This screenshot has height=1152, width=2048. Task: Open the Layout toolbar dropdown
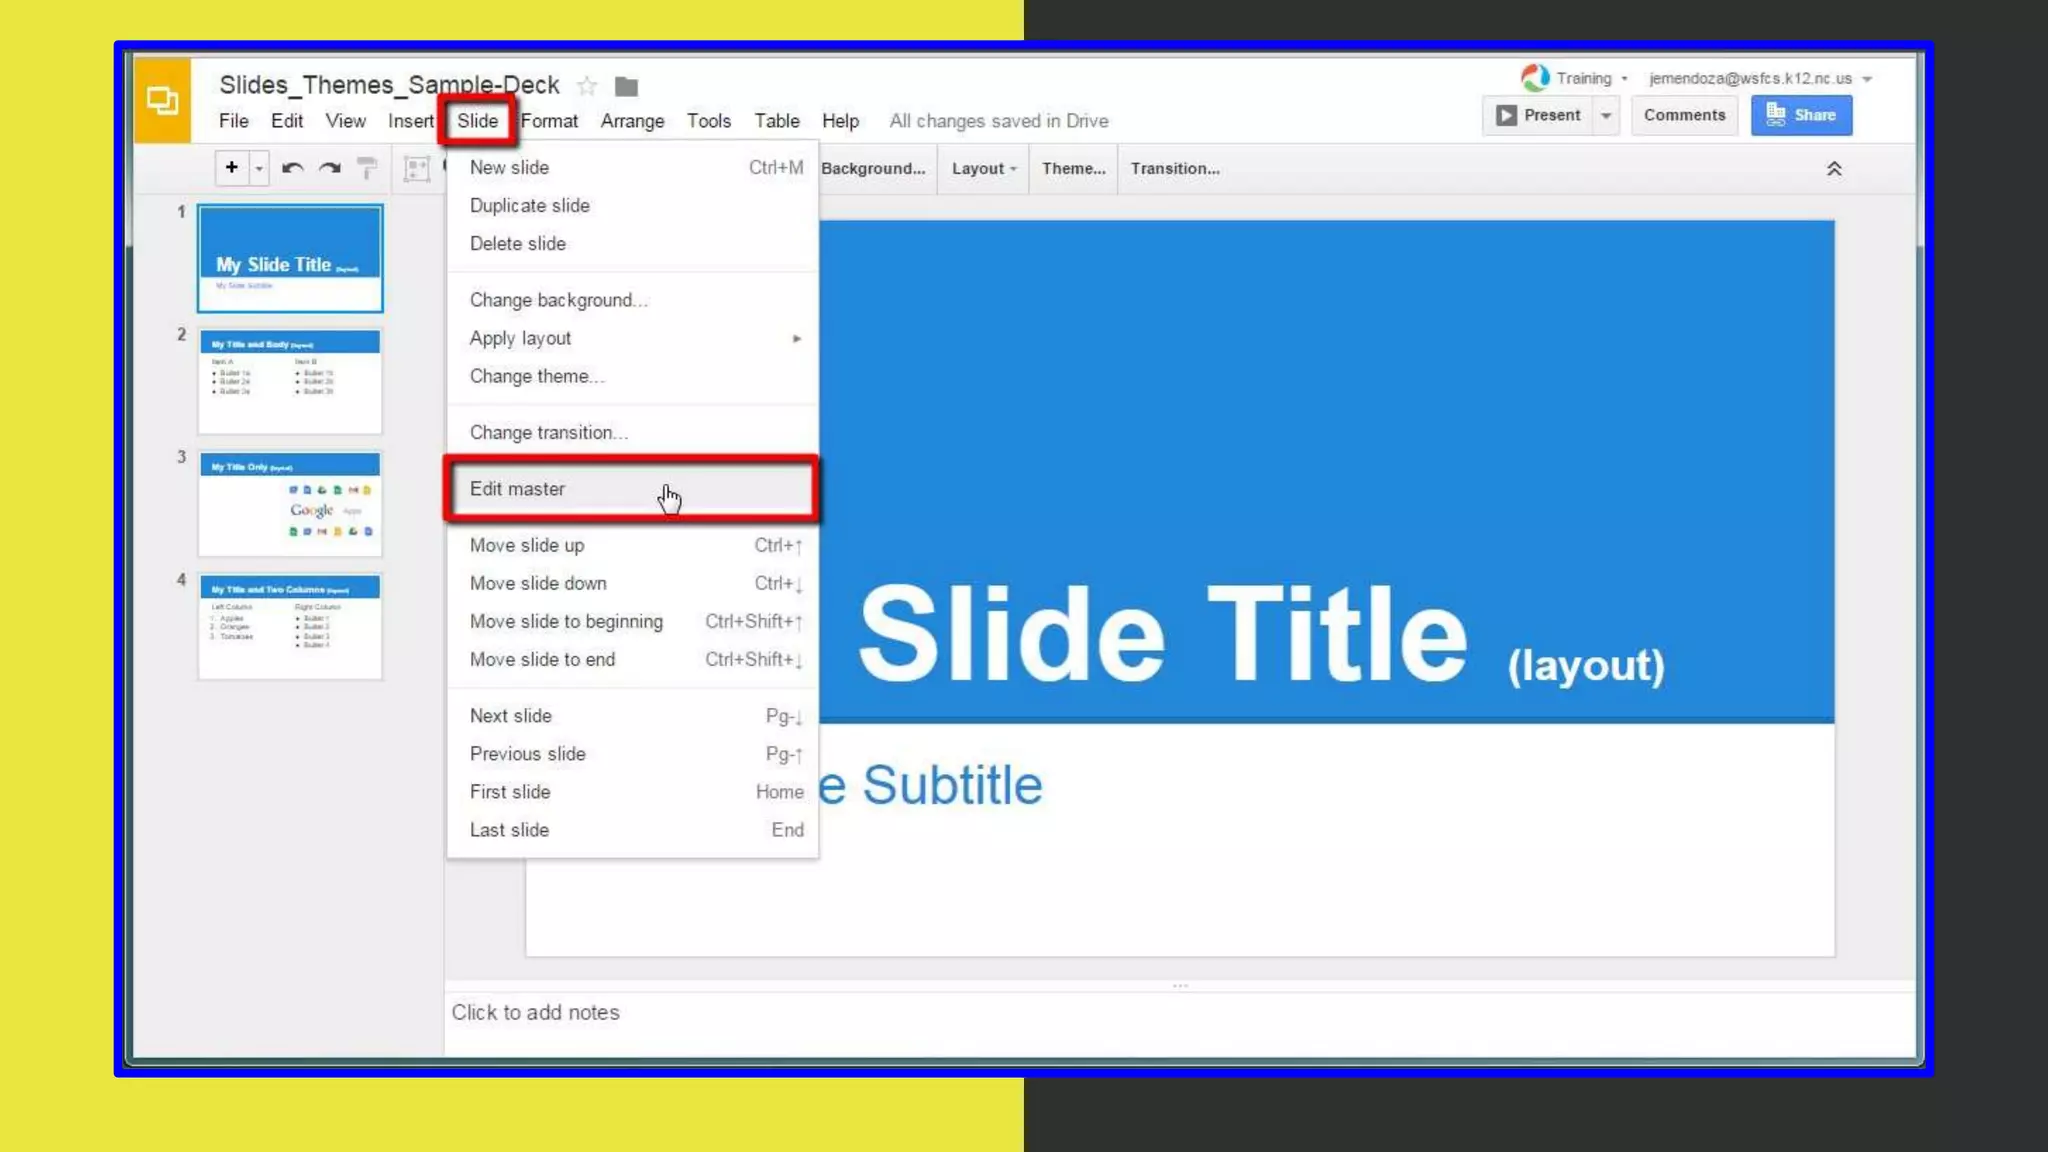pos(983,168)
